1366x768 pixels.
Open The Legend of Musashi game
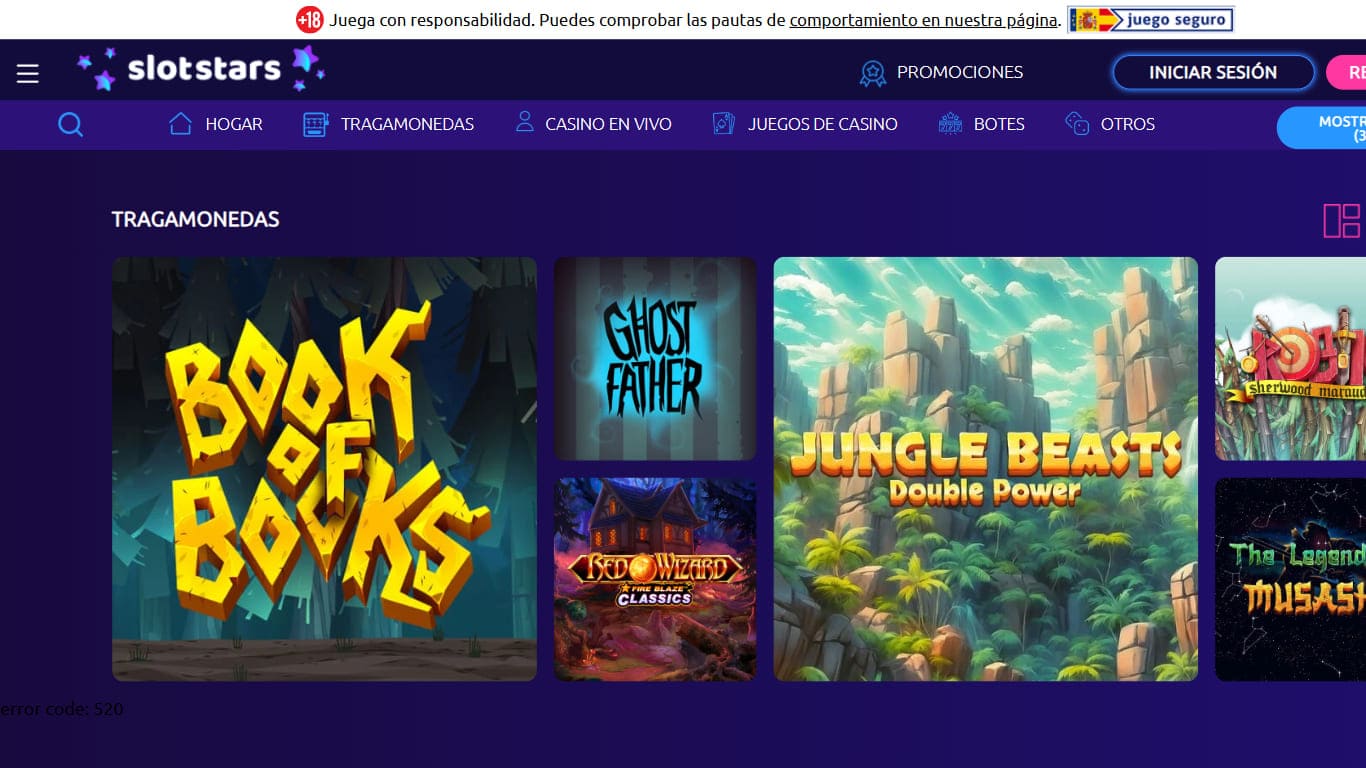click(1290, 579)
